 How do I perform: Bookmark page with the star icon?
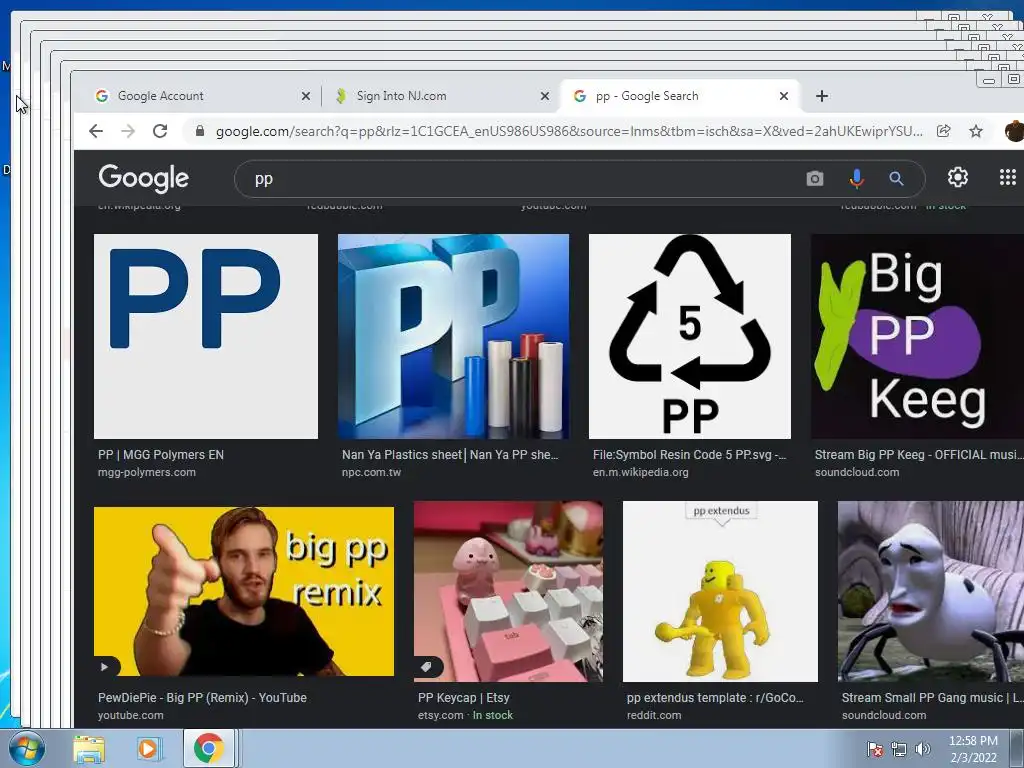tap(976, 131)
